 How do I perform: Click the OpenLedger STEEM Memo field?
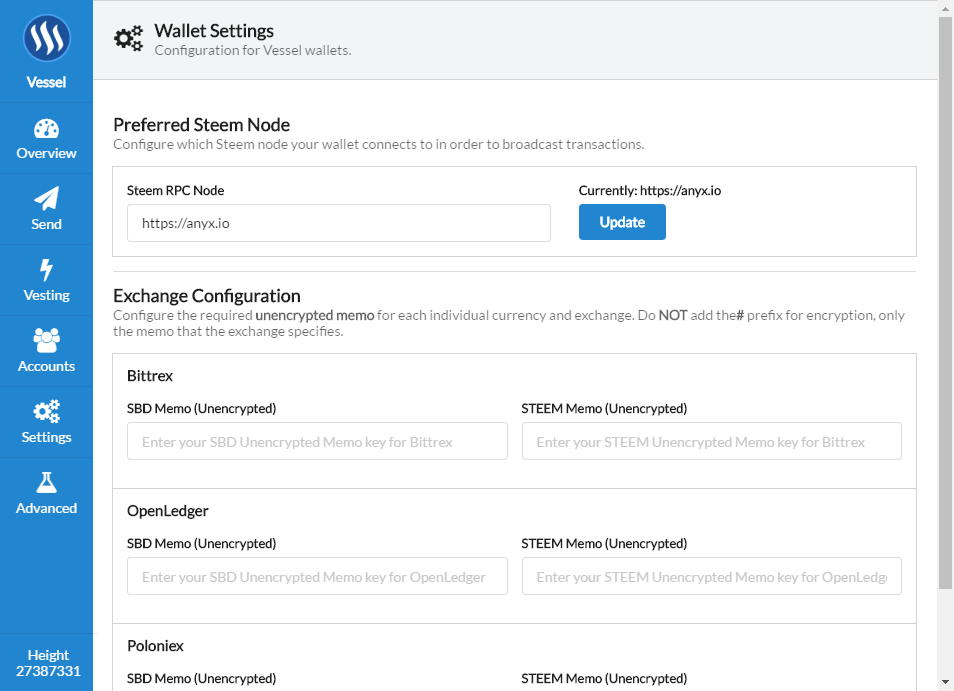pyautogui.click(x=711, y=576)
